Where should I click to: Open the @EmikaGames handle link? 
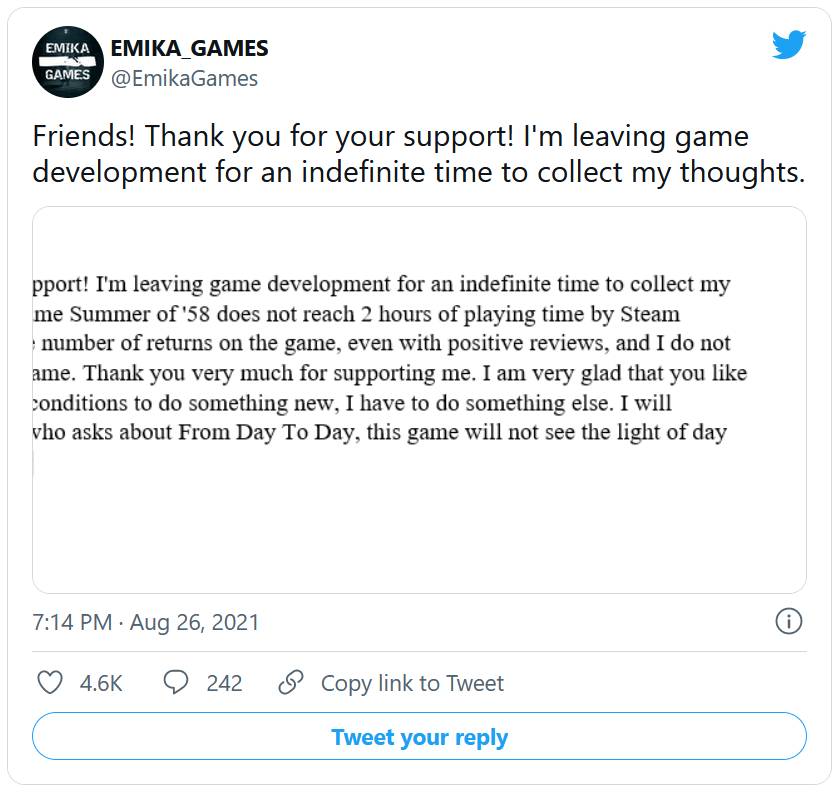[184, 78]
